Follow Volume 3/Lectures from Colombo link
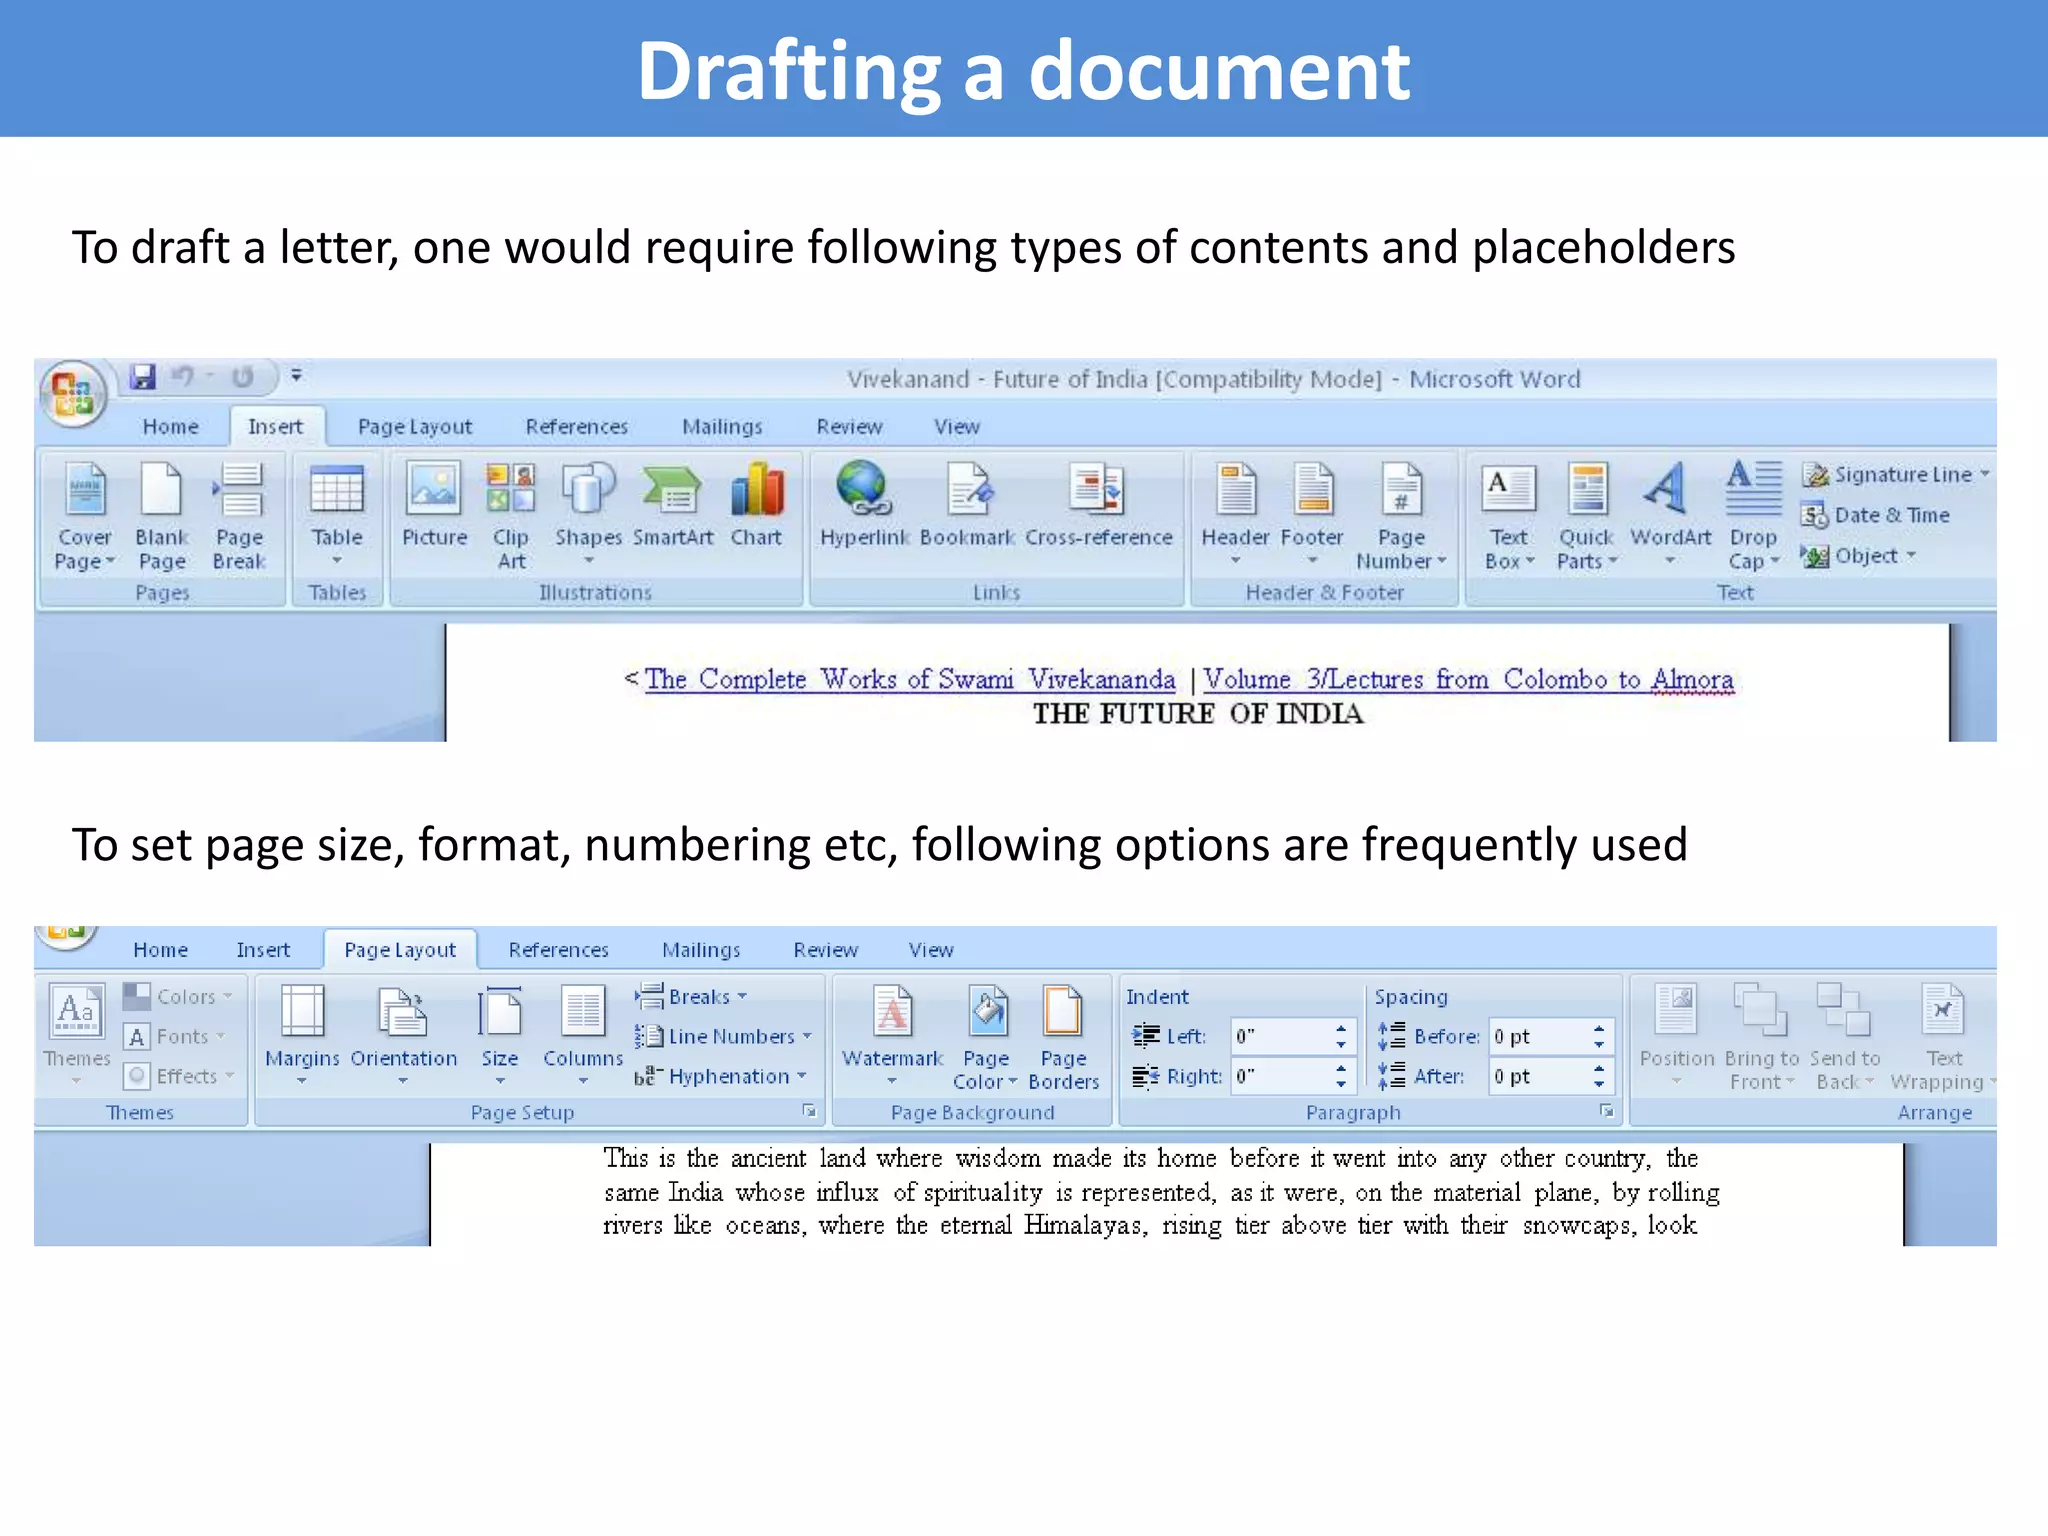2048x1536 pixels. tap(1468, 679)
